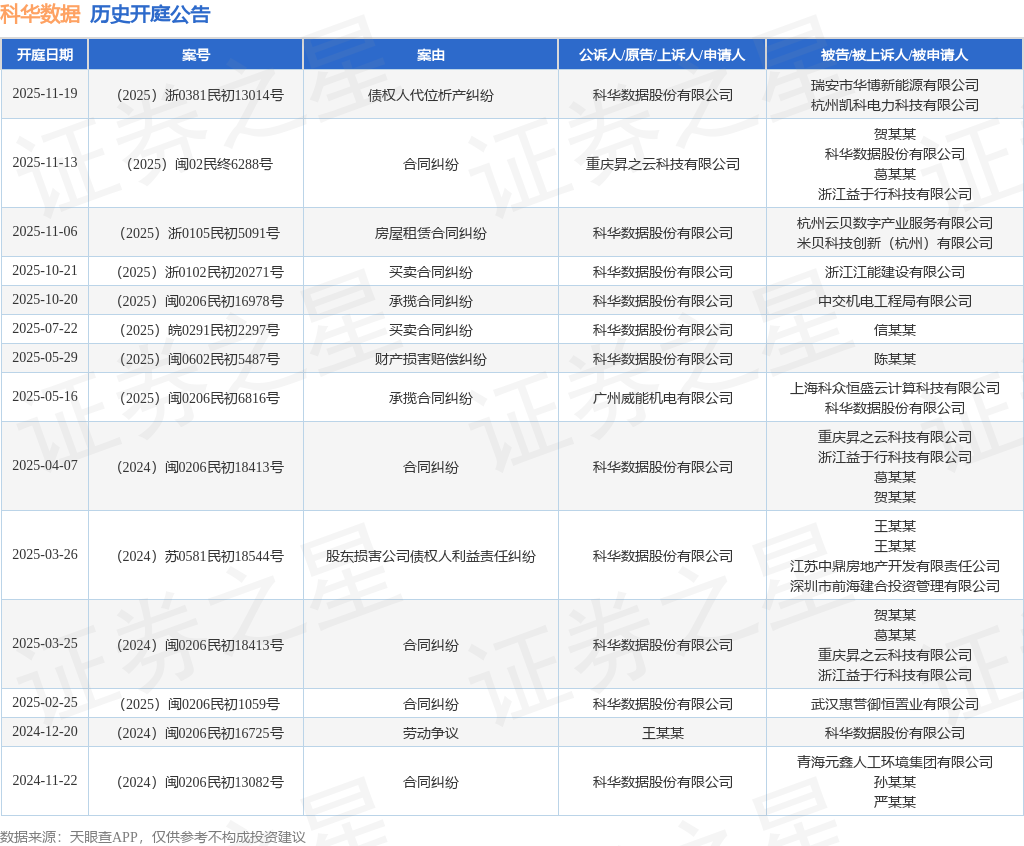Select the date 2025-07-22
The height and width of the screenshot is (846, 1024).
(x=44, y=329)
